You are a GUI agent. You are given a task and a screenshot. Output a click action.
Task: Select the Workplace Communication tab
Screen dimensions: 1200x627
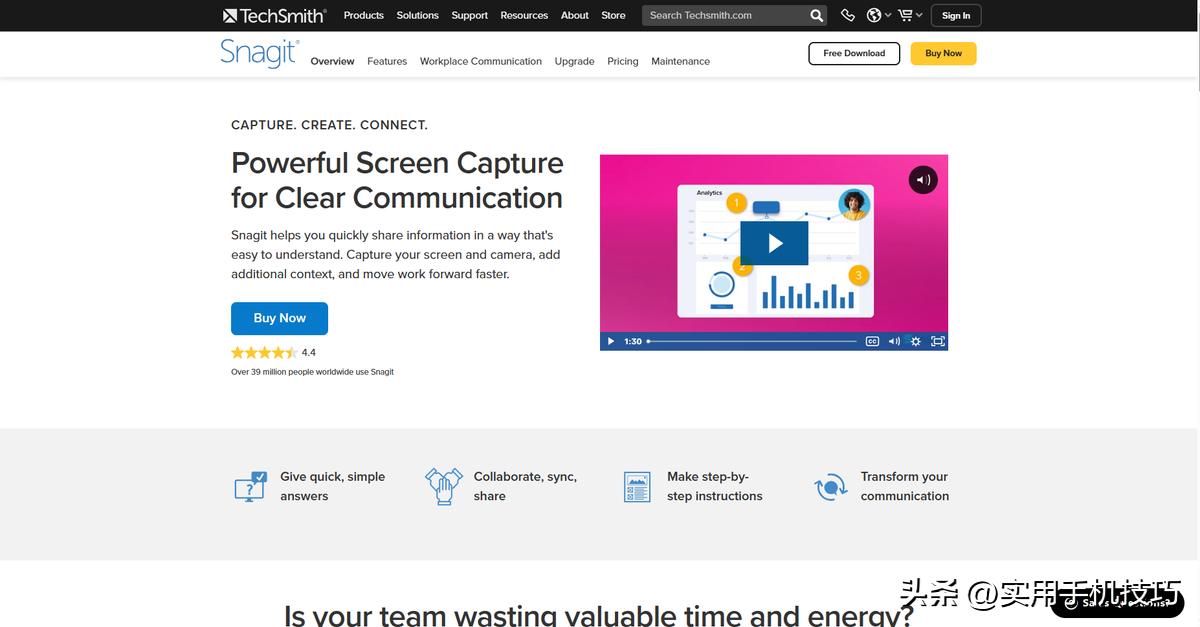(481, 61)
